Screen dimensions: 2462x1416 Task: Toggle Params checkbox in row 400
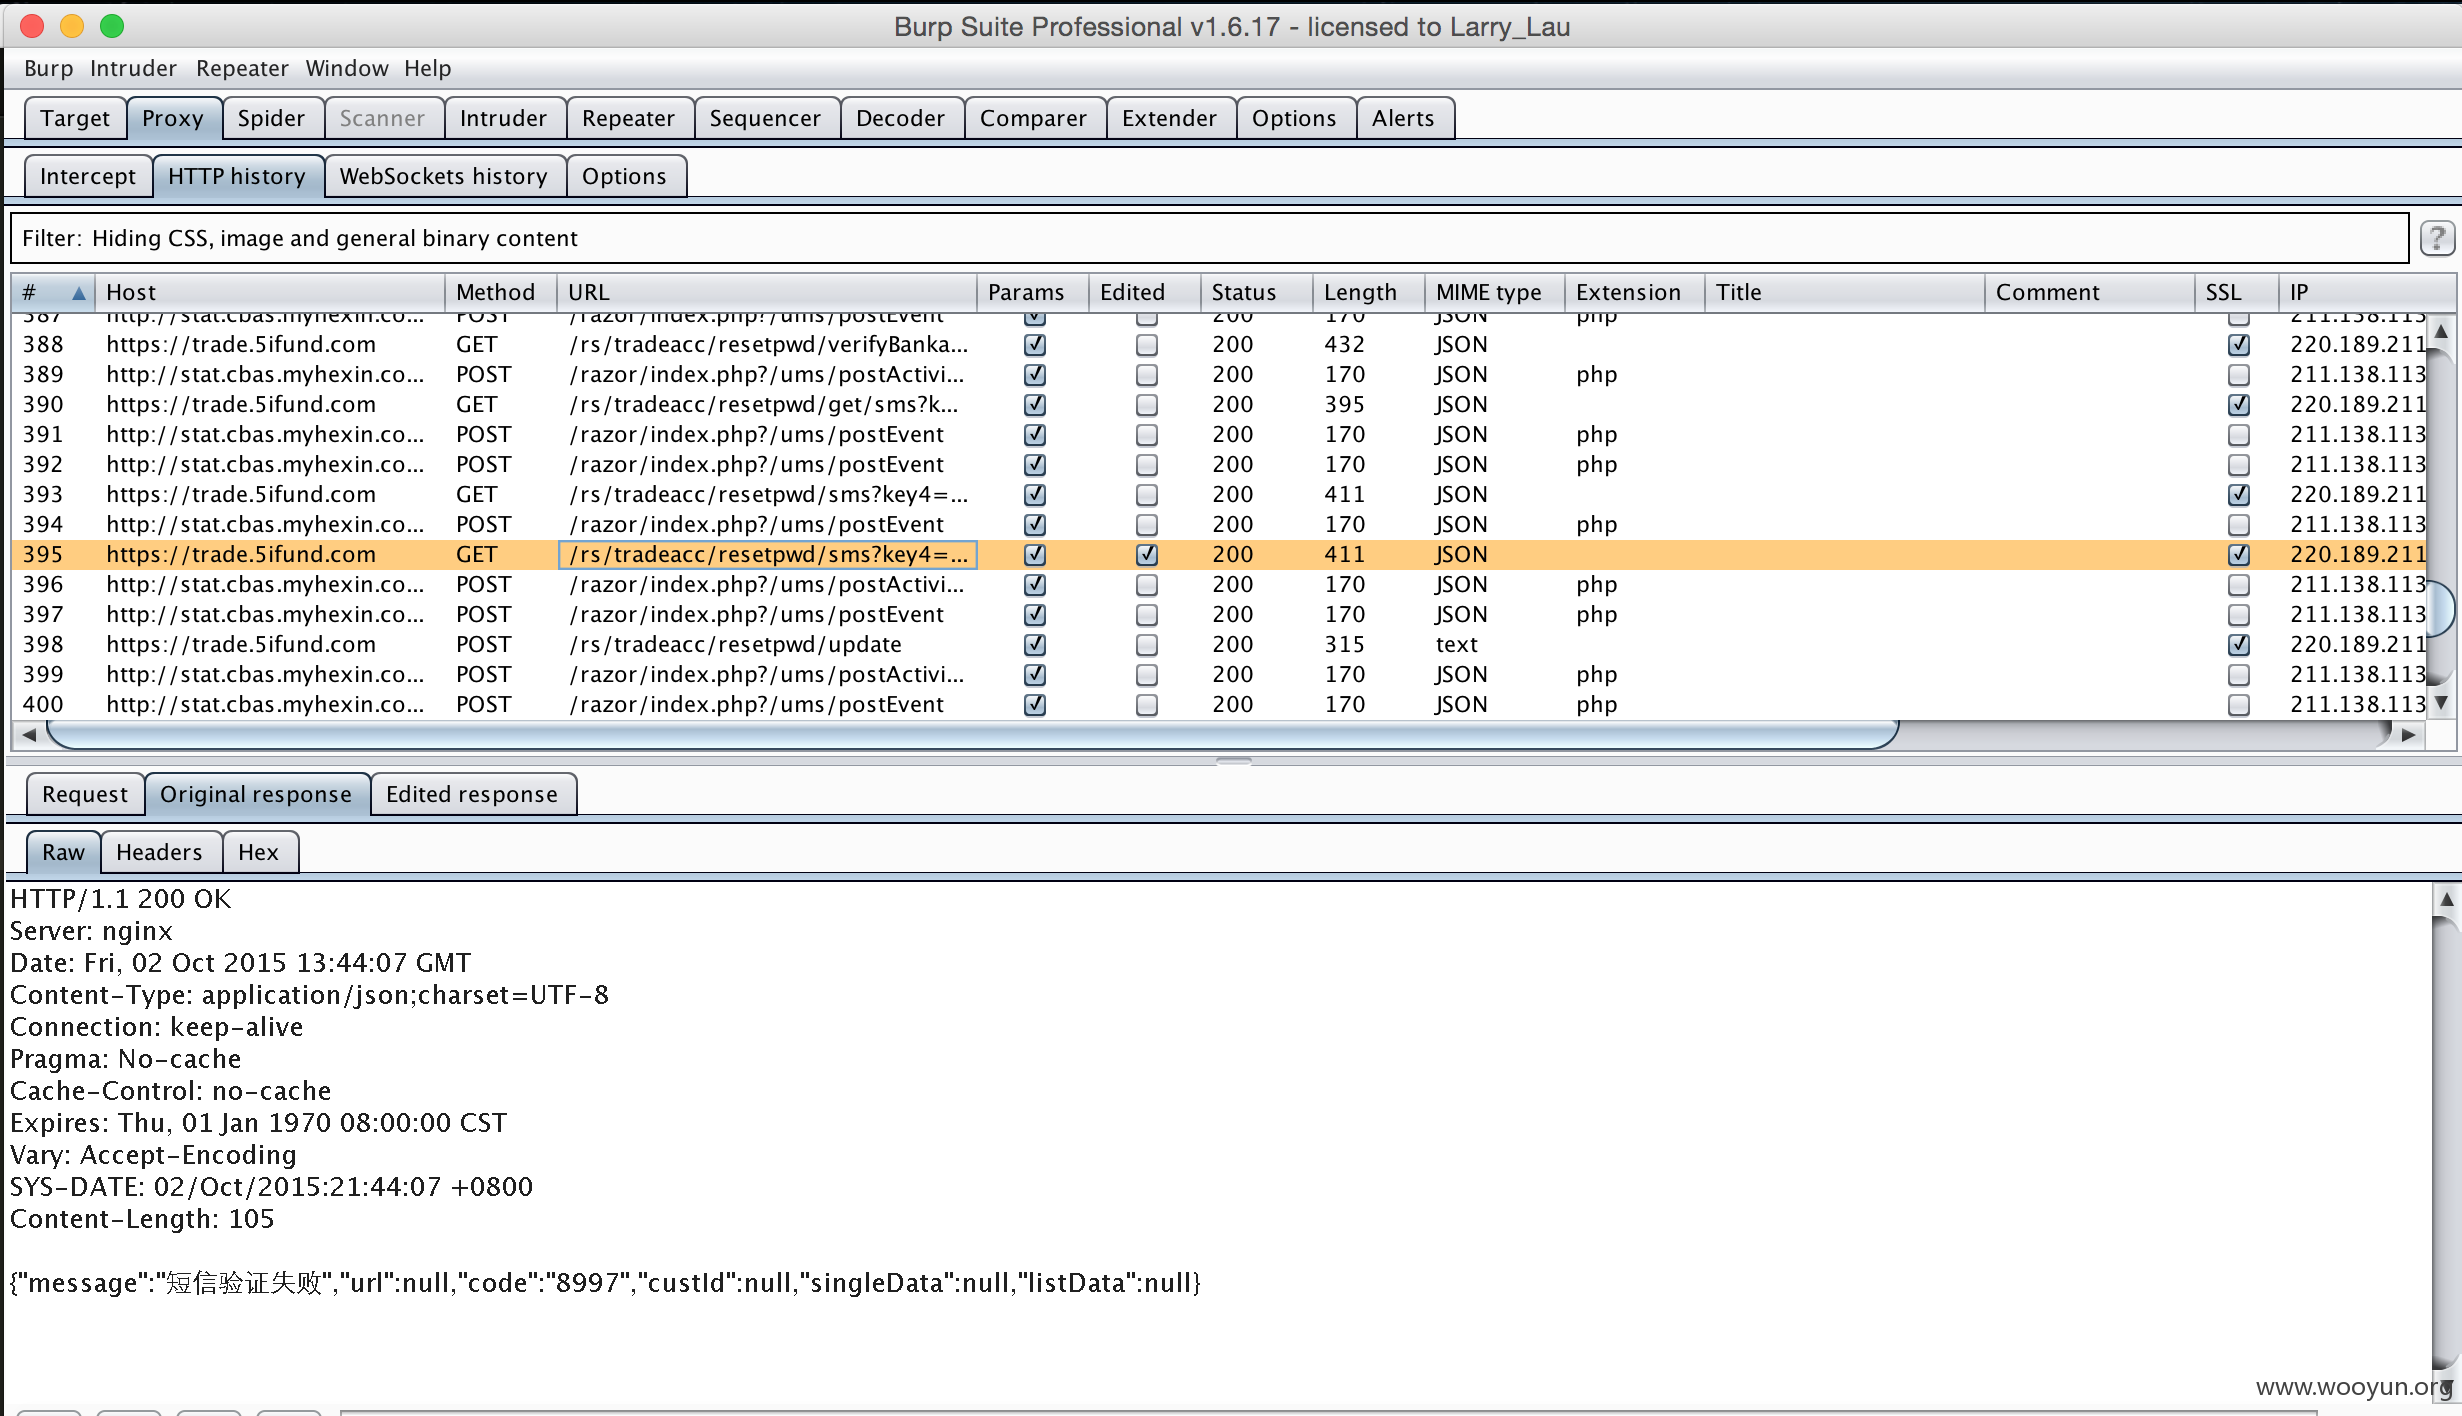pyautogui.click(x=1035, y=705)
